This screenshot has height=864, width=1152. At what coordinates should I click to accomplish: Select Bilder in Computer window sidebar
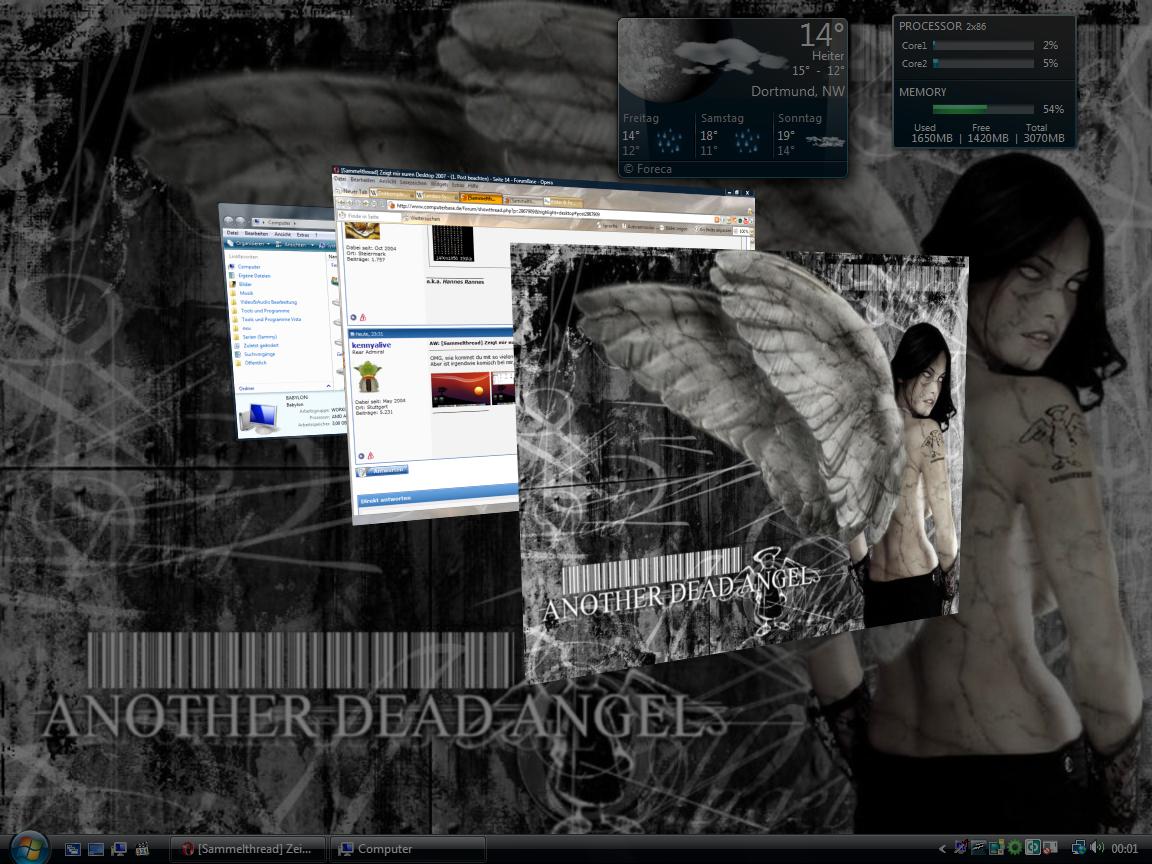[x=245, y=284]
